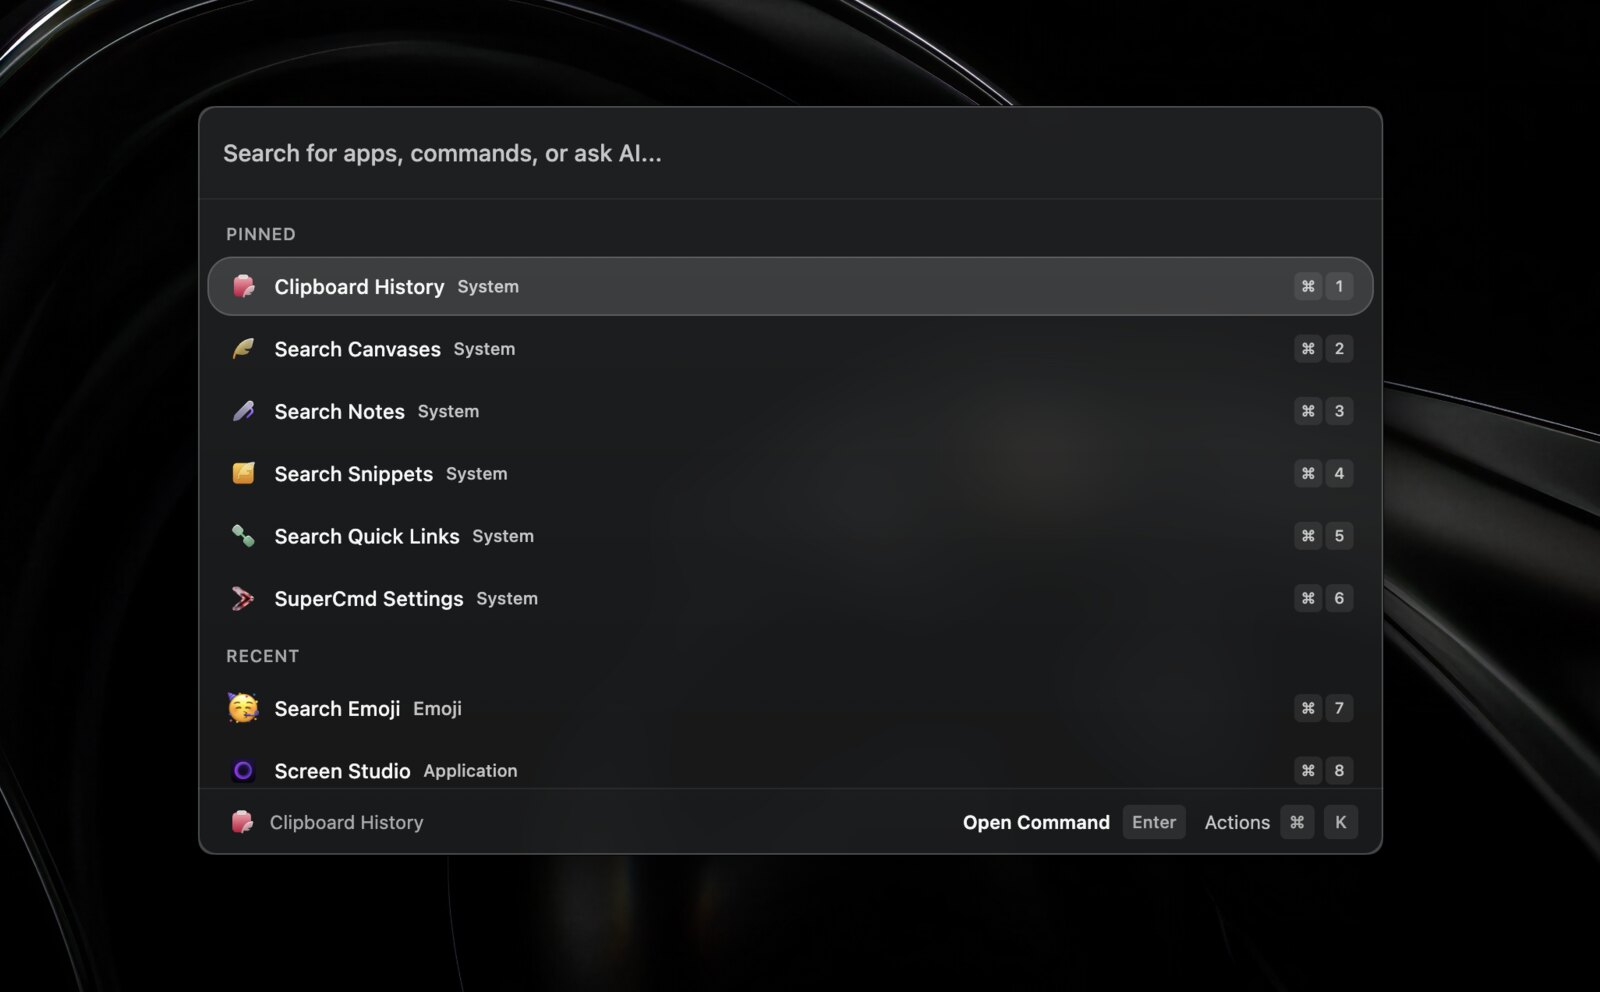Click the shortcut number 8 badge

1339,770
